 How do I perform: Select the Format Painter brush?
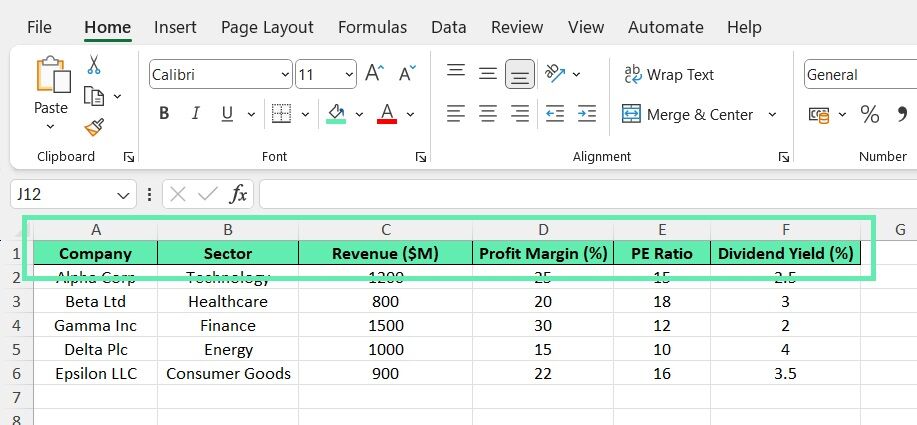[x=94, y=127]
